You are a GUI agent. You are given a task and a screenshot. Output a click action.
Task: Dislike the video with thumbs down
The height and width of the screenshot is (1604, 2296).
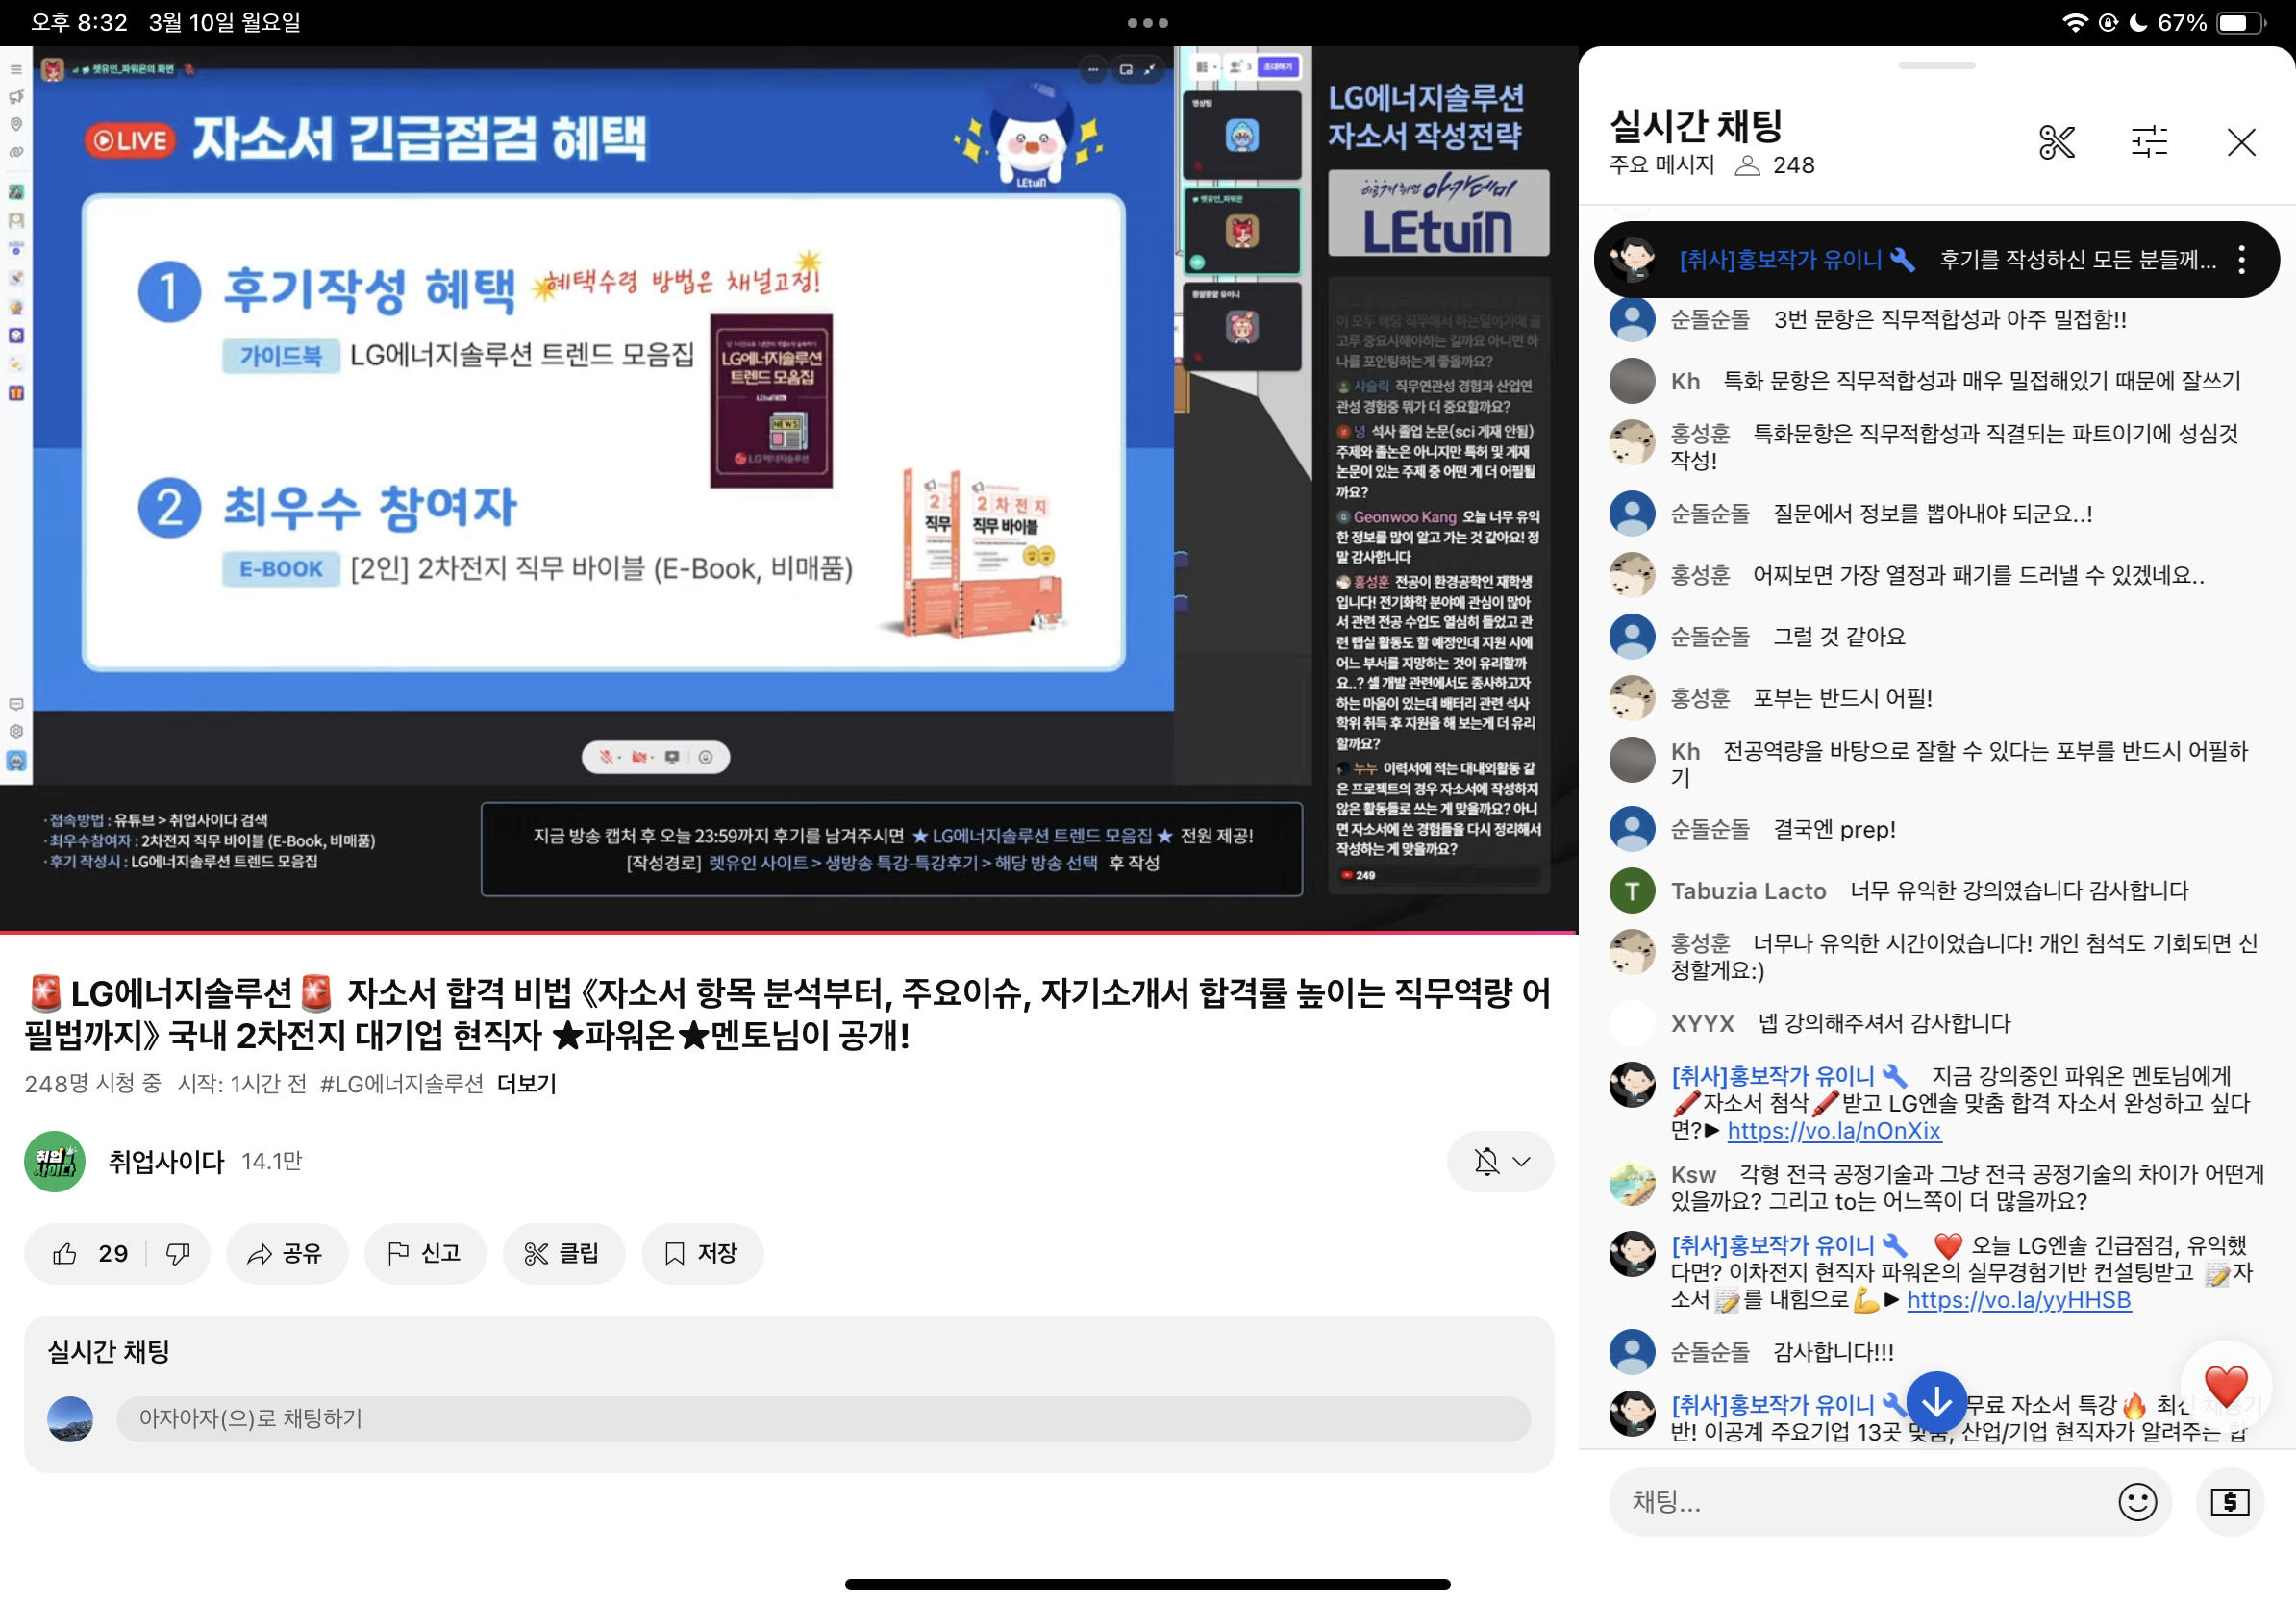178,1253
